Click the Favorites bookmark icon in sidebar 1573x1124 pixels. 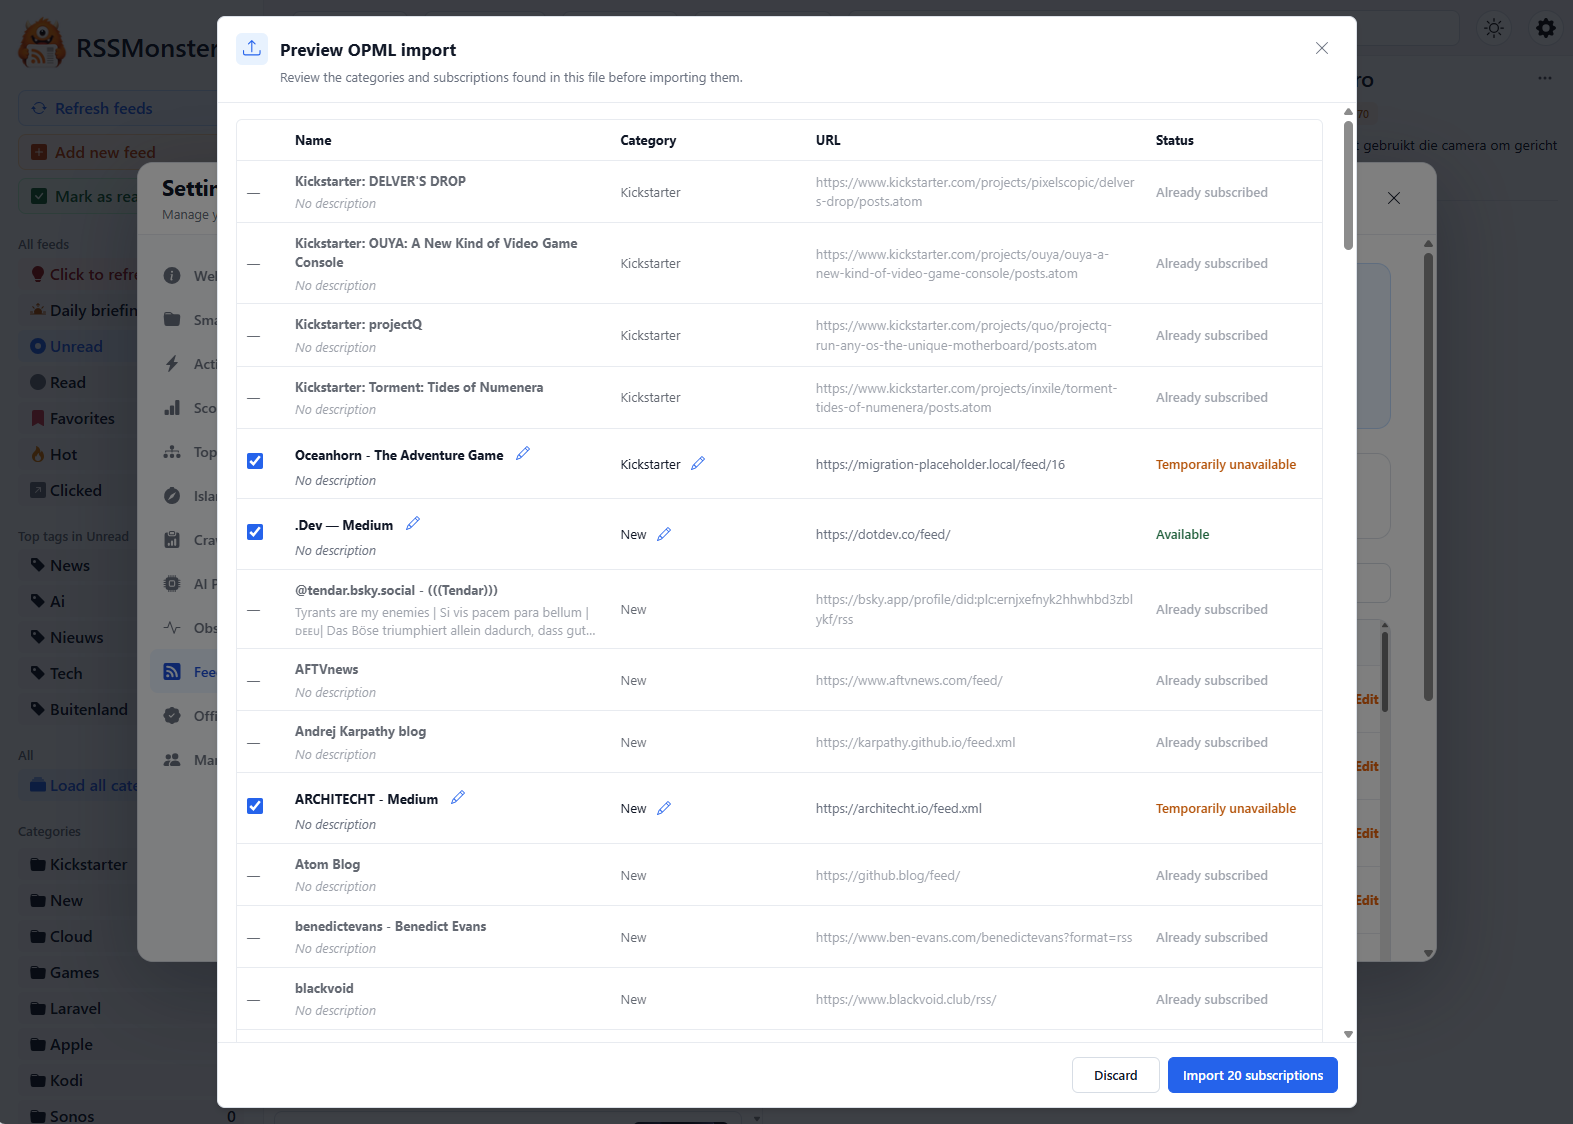pyautogui.click(x=38, y=418)
